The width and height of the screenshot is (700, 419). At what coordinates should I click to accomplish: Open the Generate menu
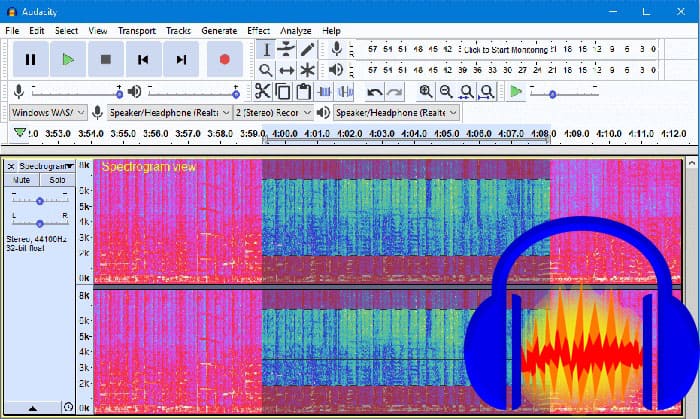point(219,30)
